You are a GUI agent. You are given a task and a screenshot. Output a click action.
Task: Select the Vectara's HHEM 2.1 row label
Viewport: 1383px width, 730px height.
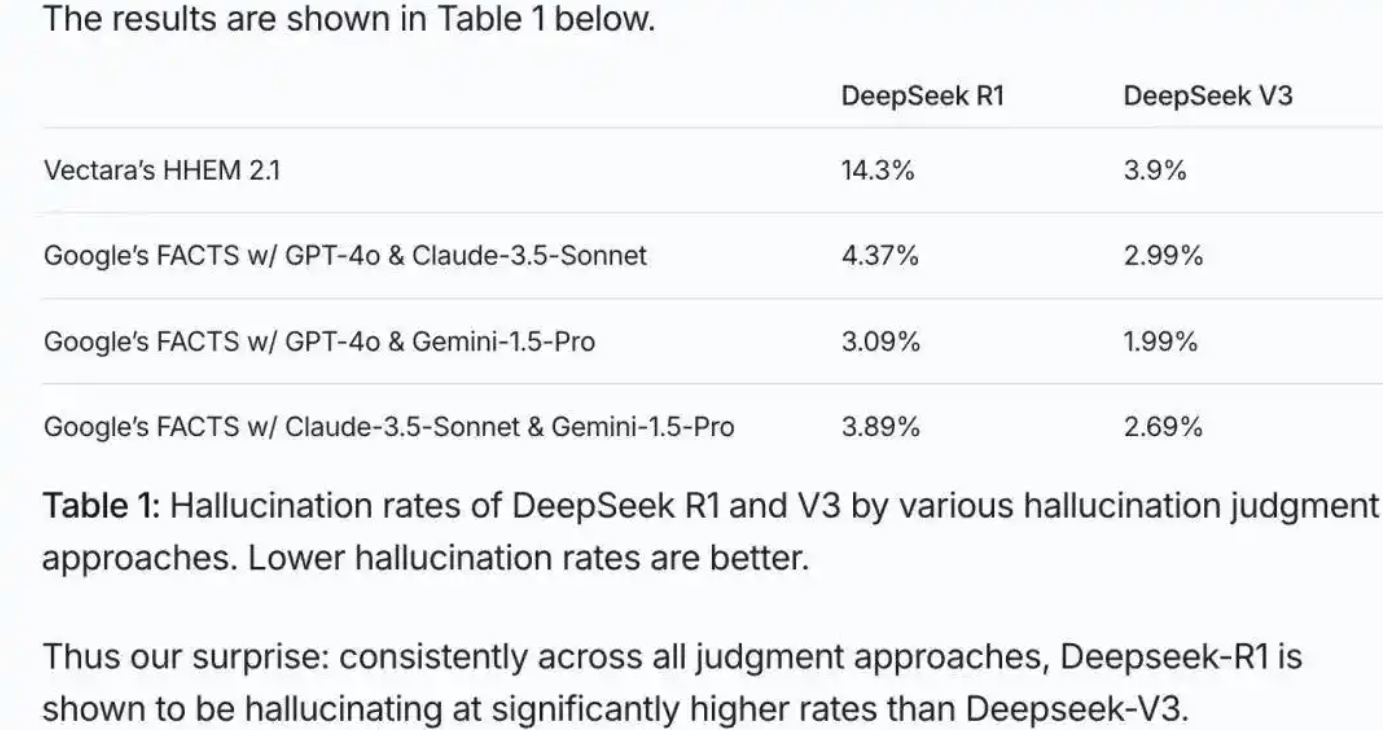pyautogui.click(x=161, y=170)
